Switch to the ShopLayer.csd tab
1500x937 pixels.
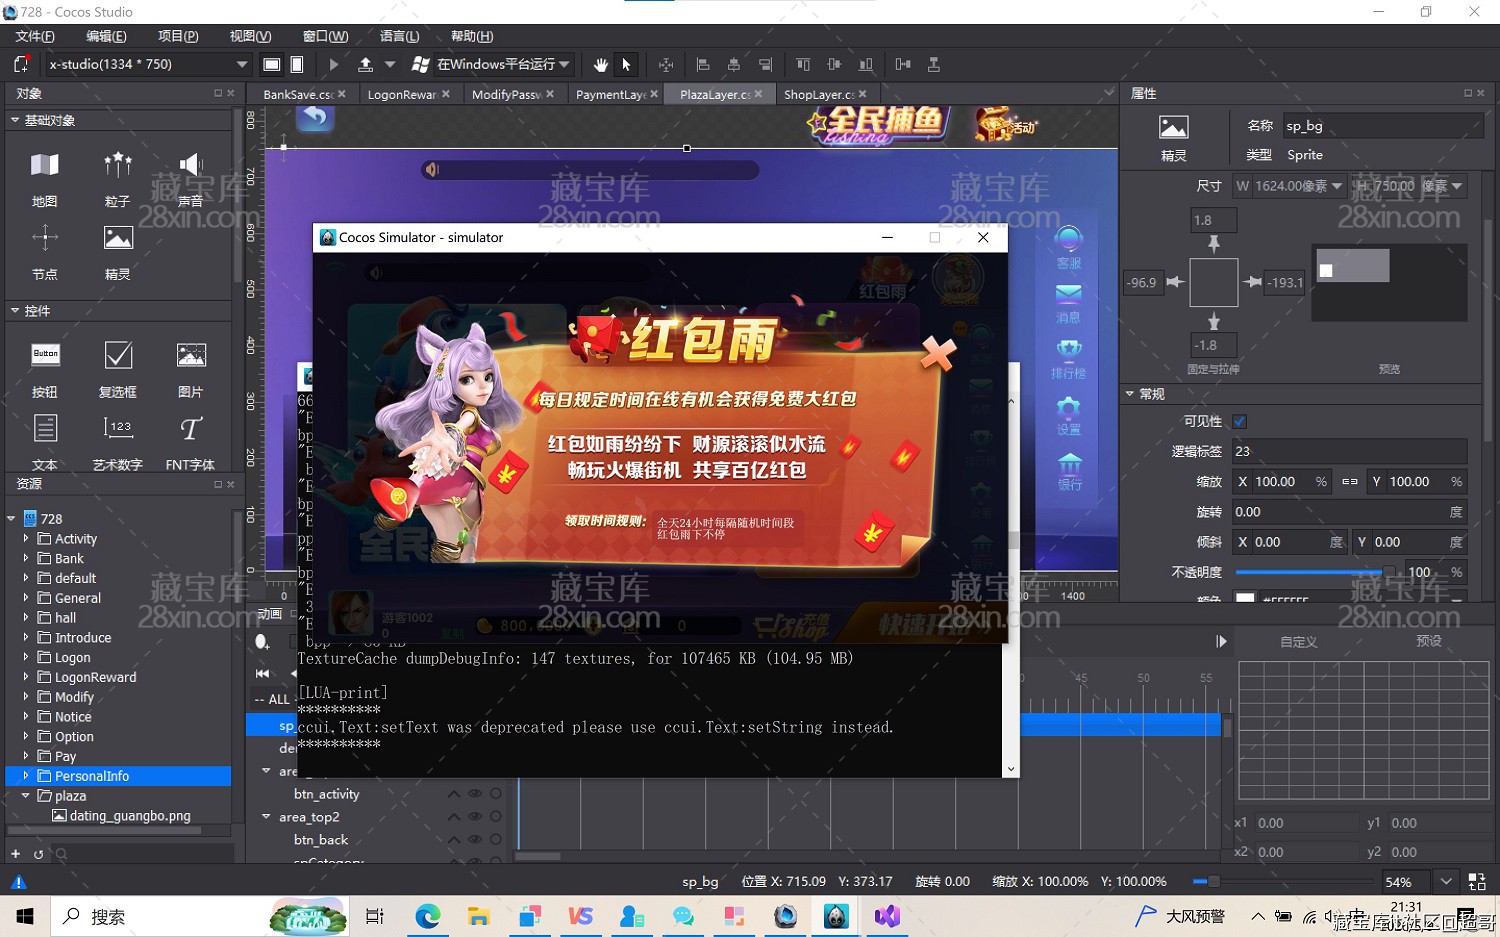click(x=817, y=94)
